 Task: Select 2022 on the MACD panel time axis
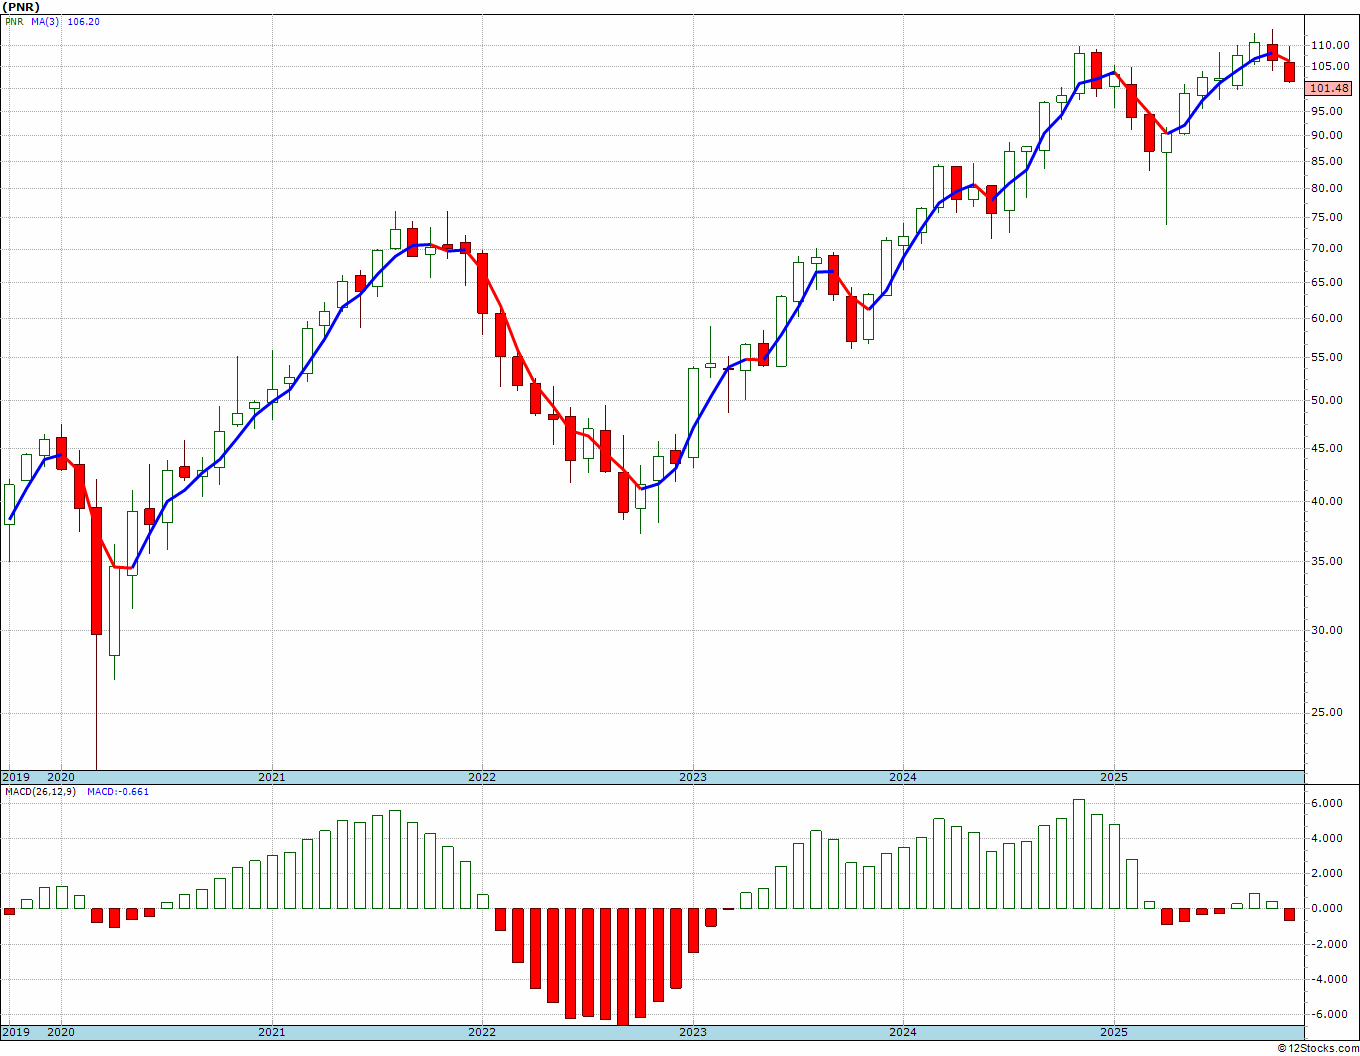[x=482, y=1032]
